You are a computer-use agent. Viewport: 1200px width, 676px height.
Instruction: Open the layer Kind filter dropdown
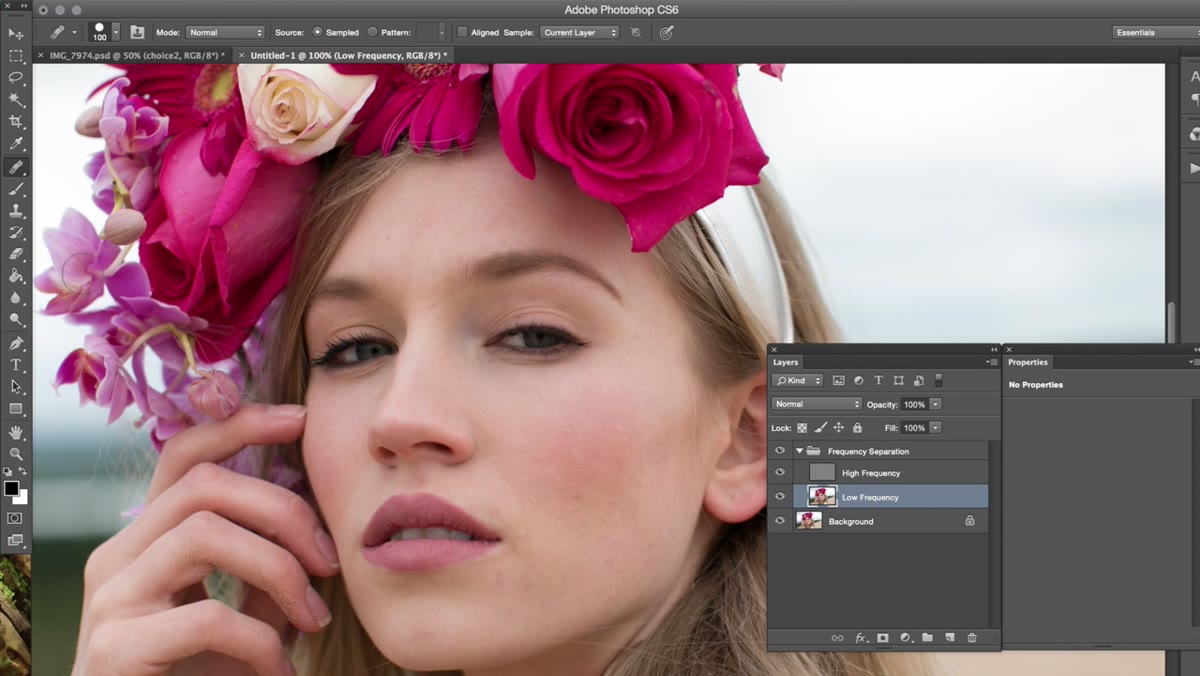799,381
